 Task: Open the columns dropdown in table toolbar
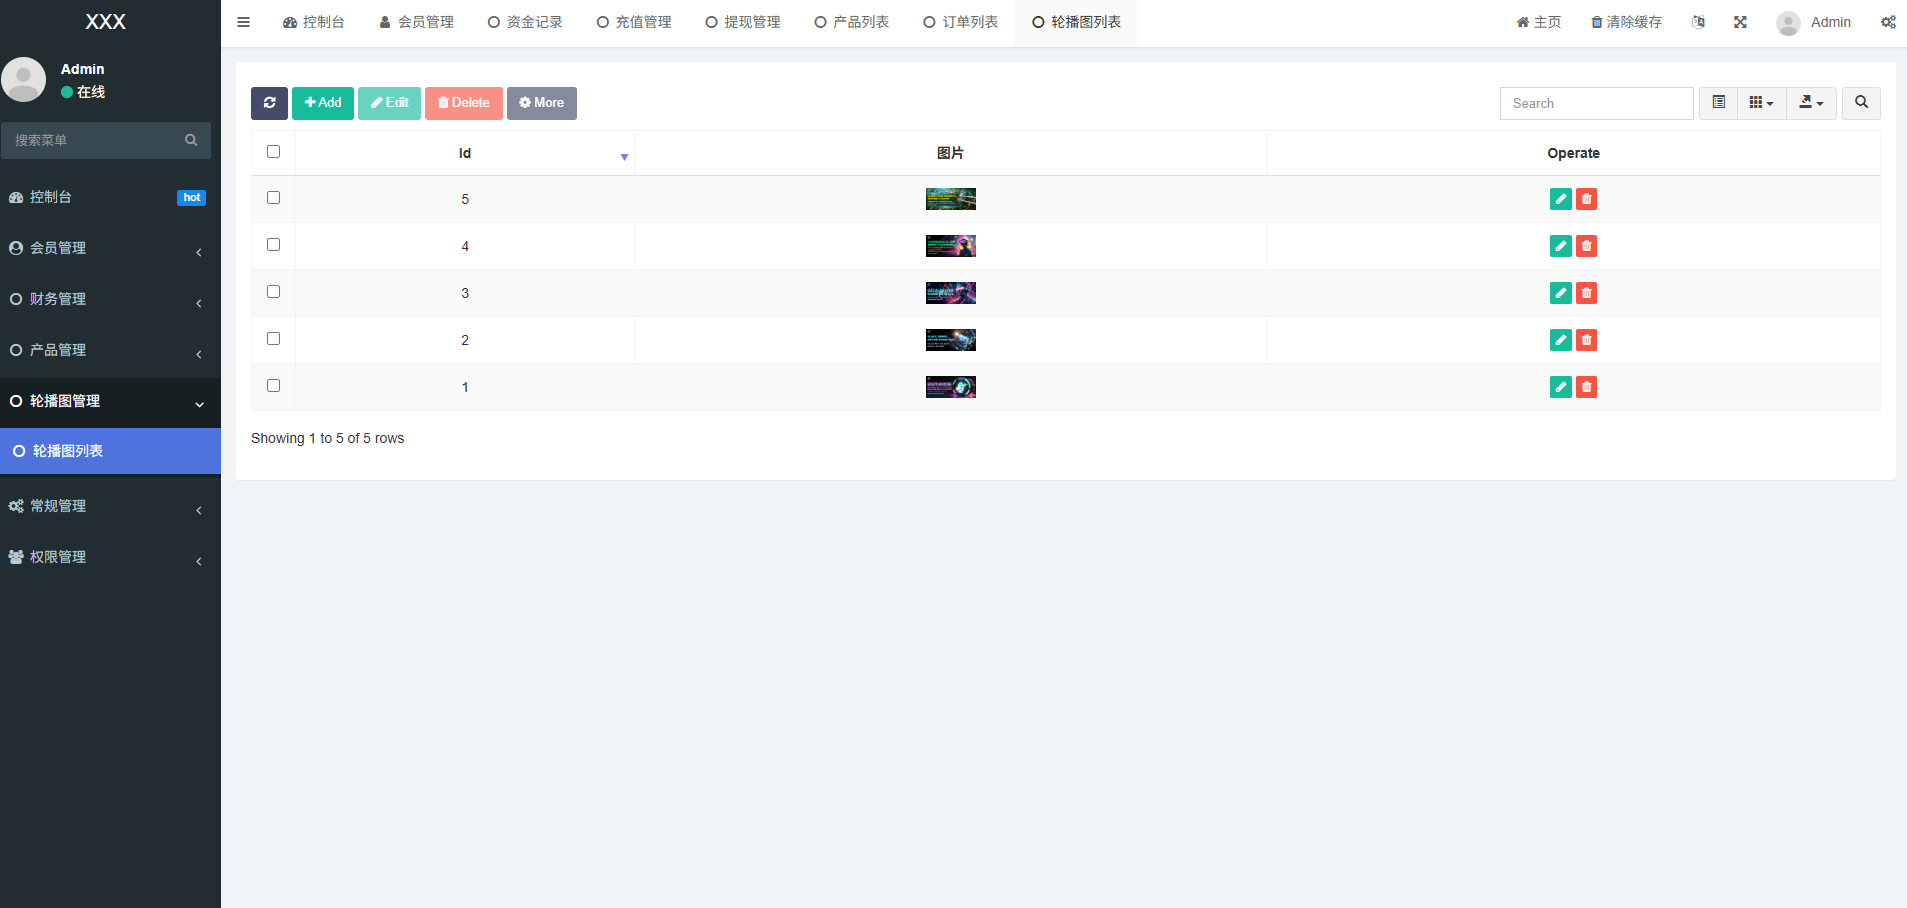(x=1761, y=103)
